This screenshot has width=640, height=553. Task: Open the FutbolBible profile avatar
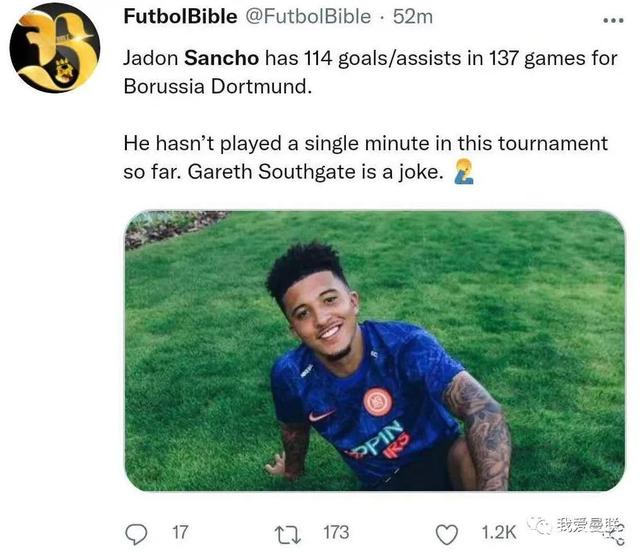click(54, 48)
